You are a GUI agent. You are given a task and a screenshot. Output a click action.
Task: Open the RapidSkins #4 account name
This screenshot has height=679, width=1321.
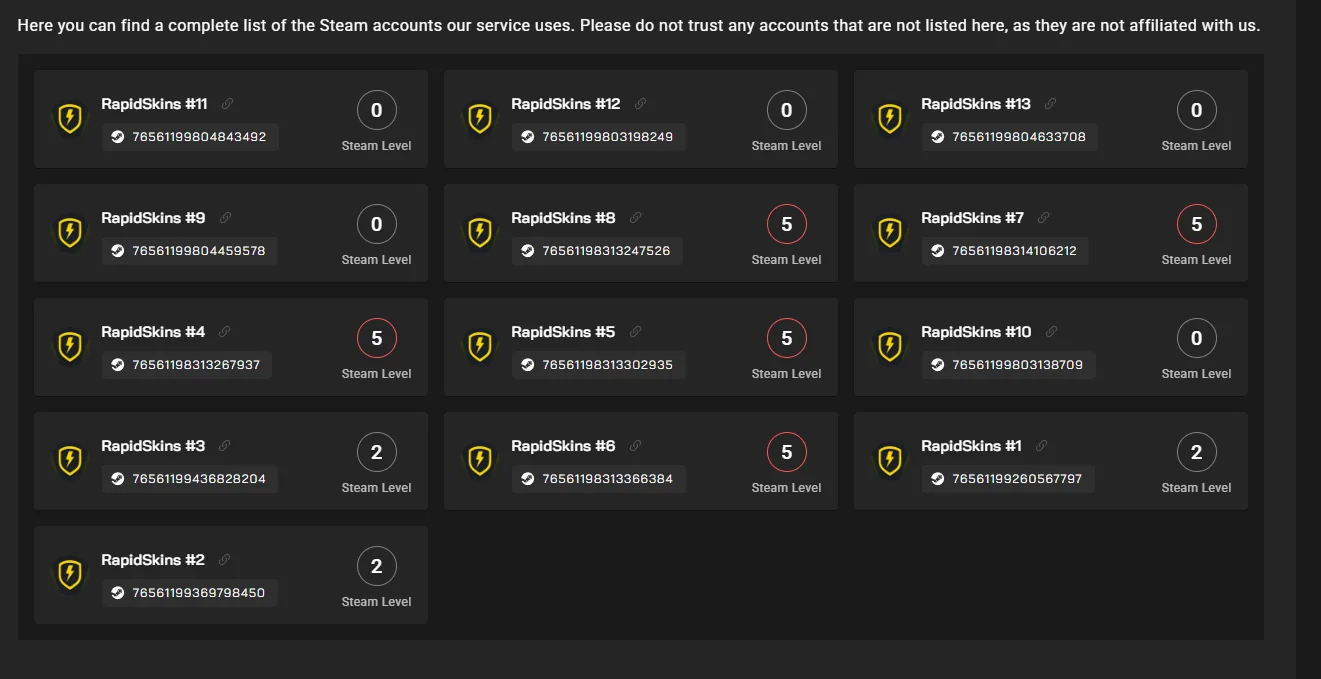tap(153, 332)
